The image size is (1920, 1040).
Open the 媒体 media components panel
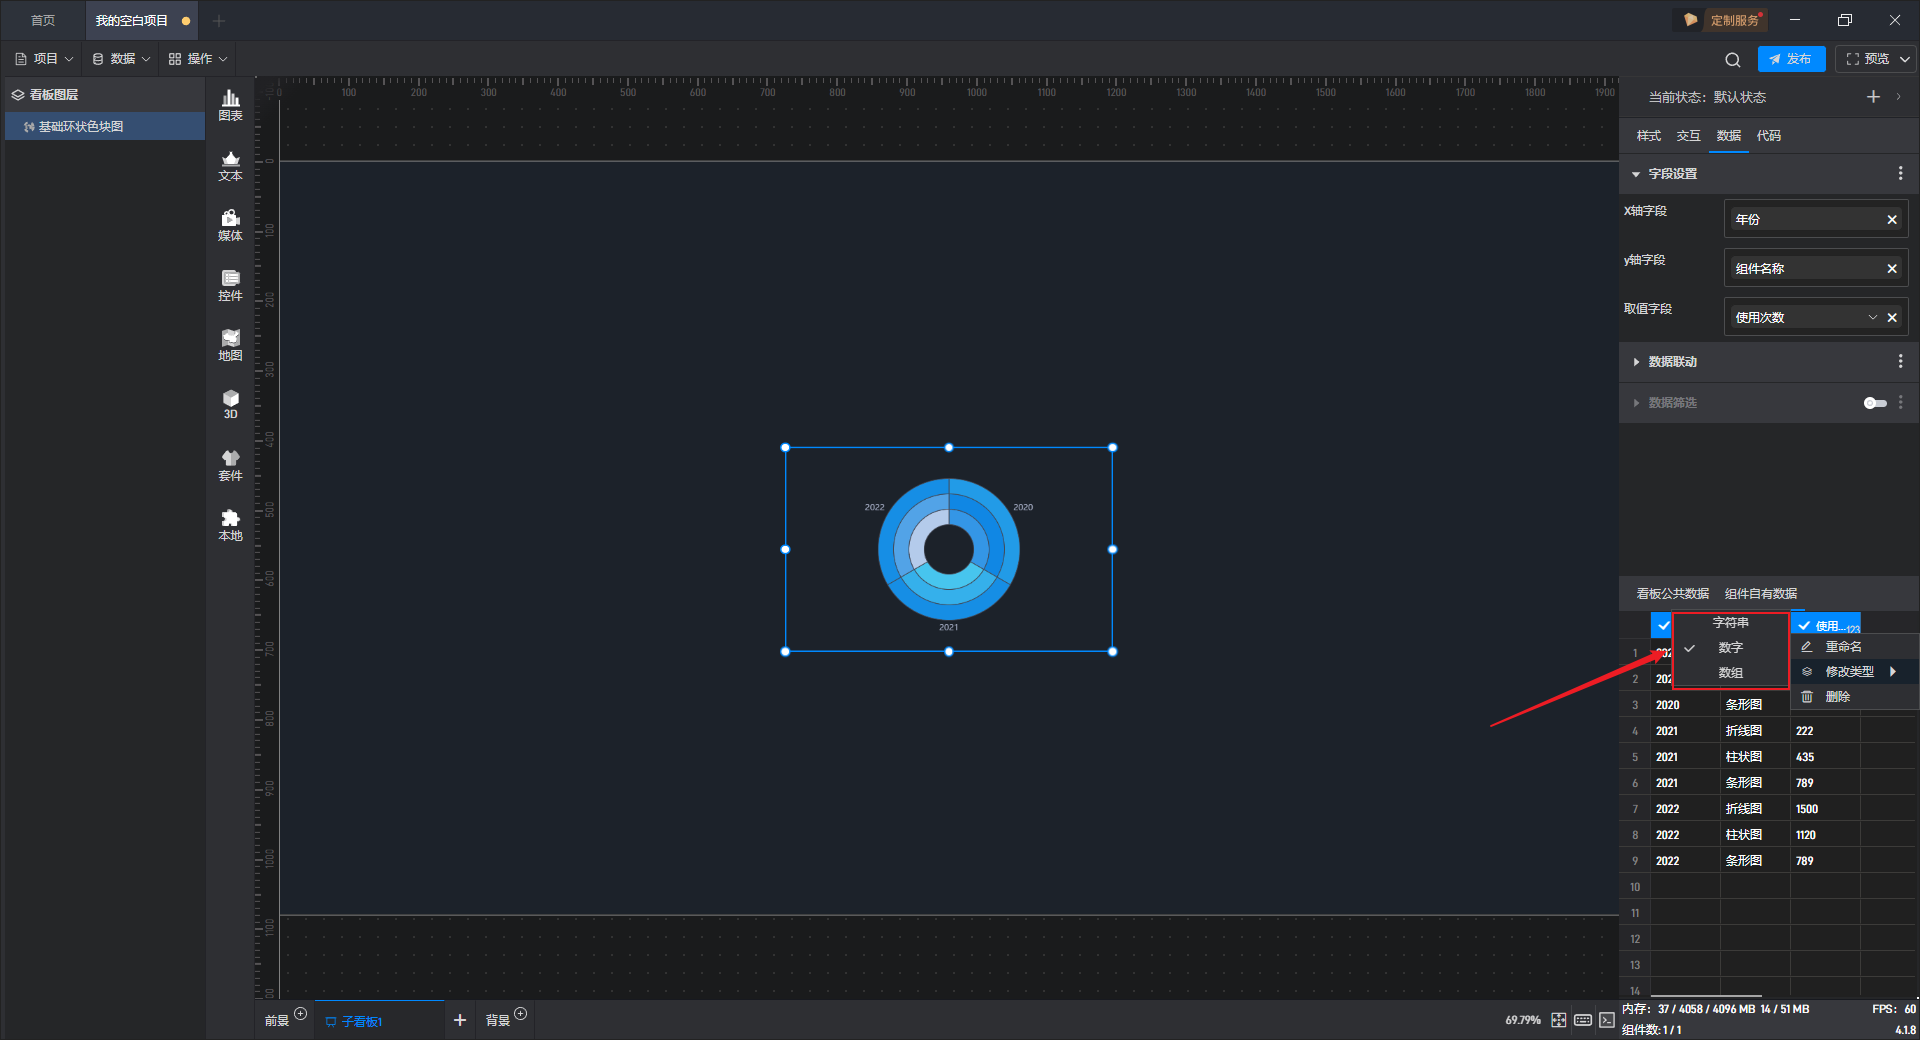[230, 225]
